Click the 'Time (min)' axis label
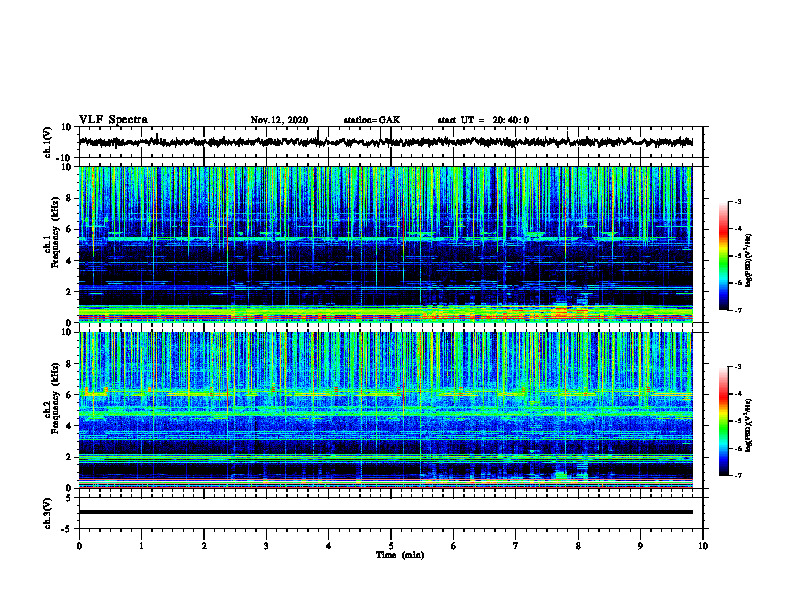792x612 pixels. 400,555
